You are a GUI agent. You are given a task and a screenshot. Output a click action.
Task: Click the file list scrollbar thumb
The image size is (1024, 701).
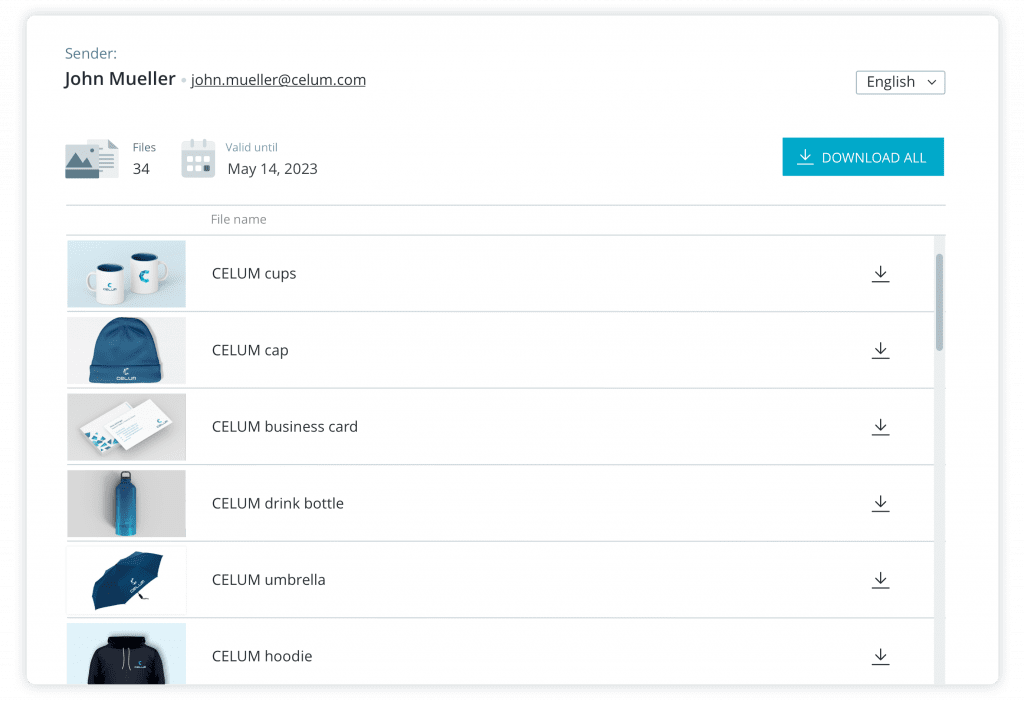[x=939, y=302]
